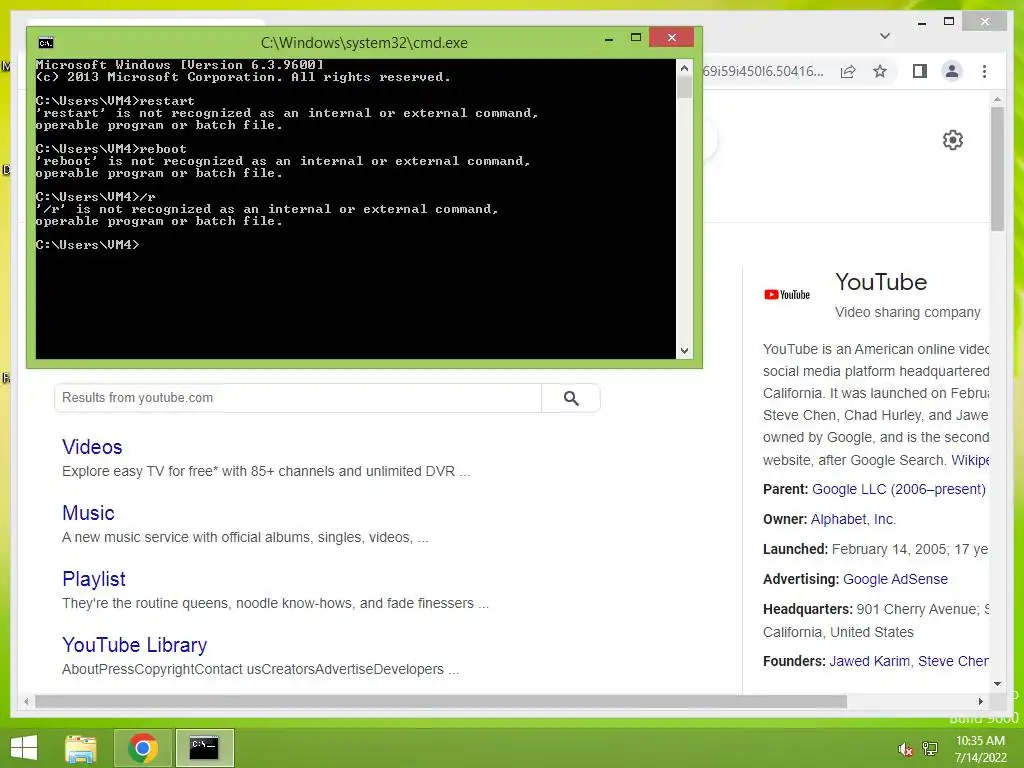Screen dimensions: 1024x768
Task: Open the Windows Start button
Action: click(24, 748)
